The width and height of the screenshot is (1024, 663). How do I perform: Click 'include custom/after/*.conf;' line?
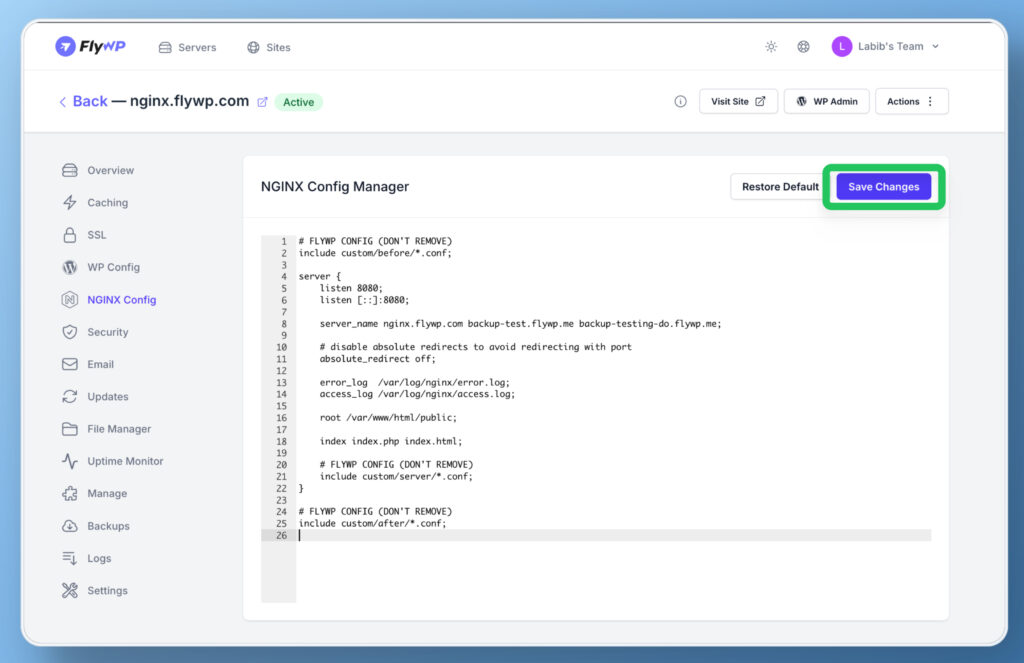click(x=372, y=523)
